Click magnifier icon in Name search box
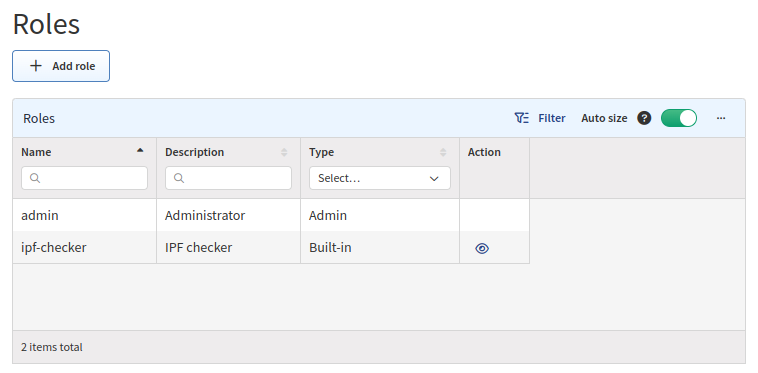The width and height of the screenshot is (758, 373). (35, 178)
